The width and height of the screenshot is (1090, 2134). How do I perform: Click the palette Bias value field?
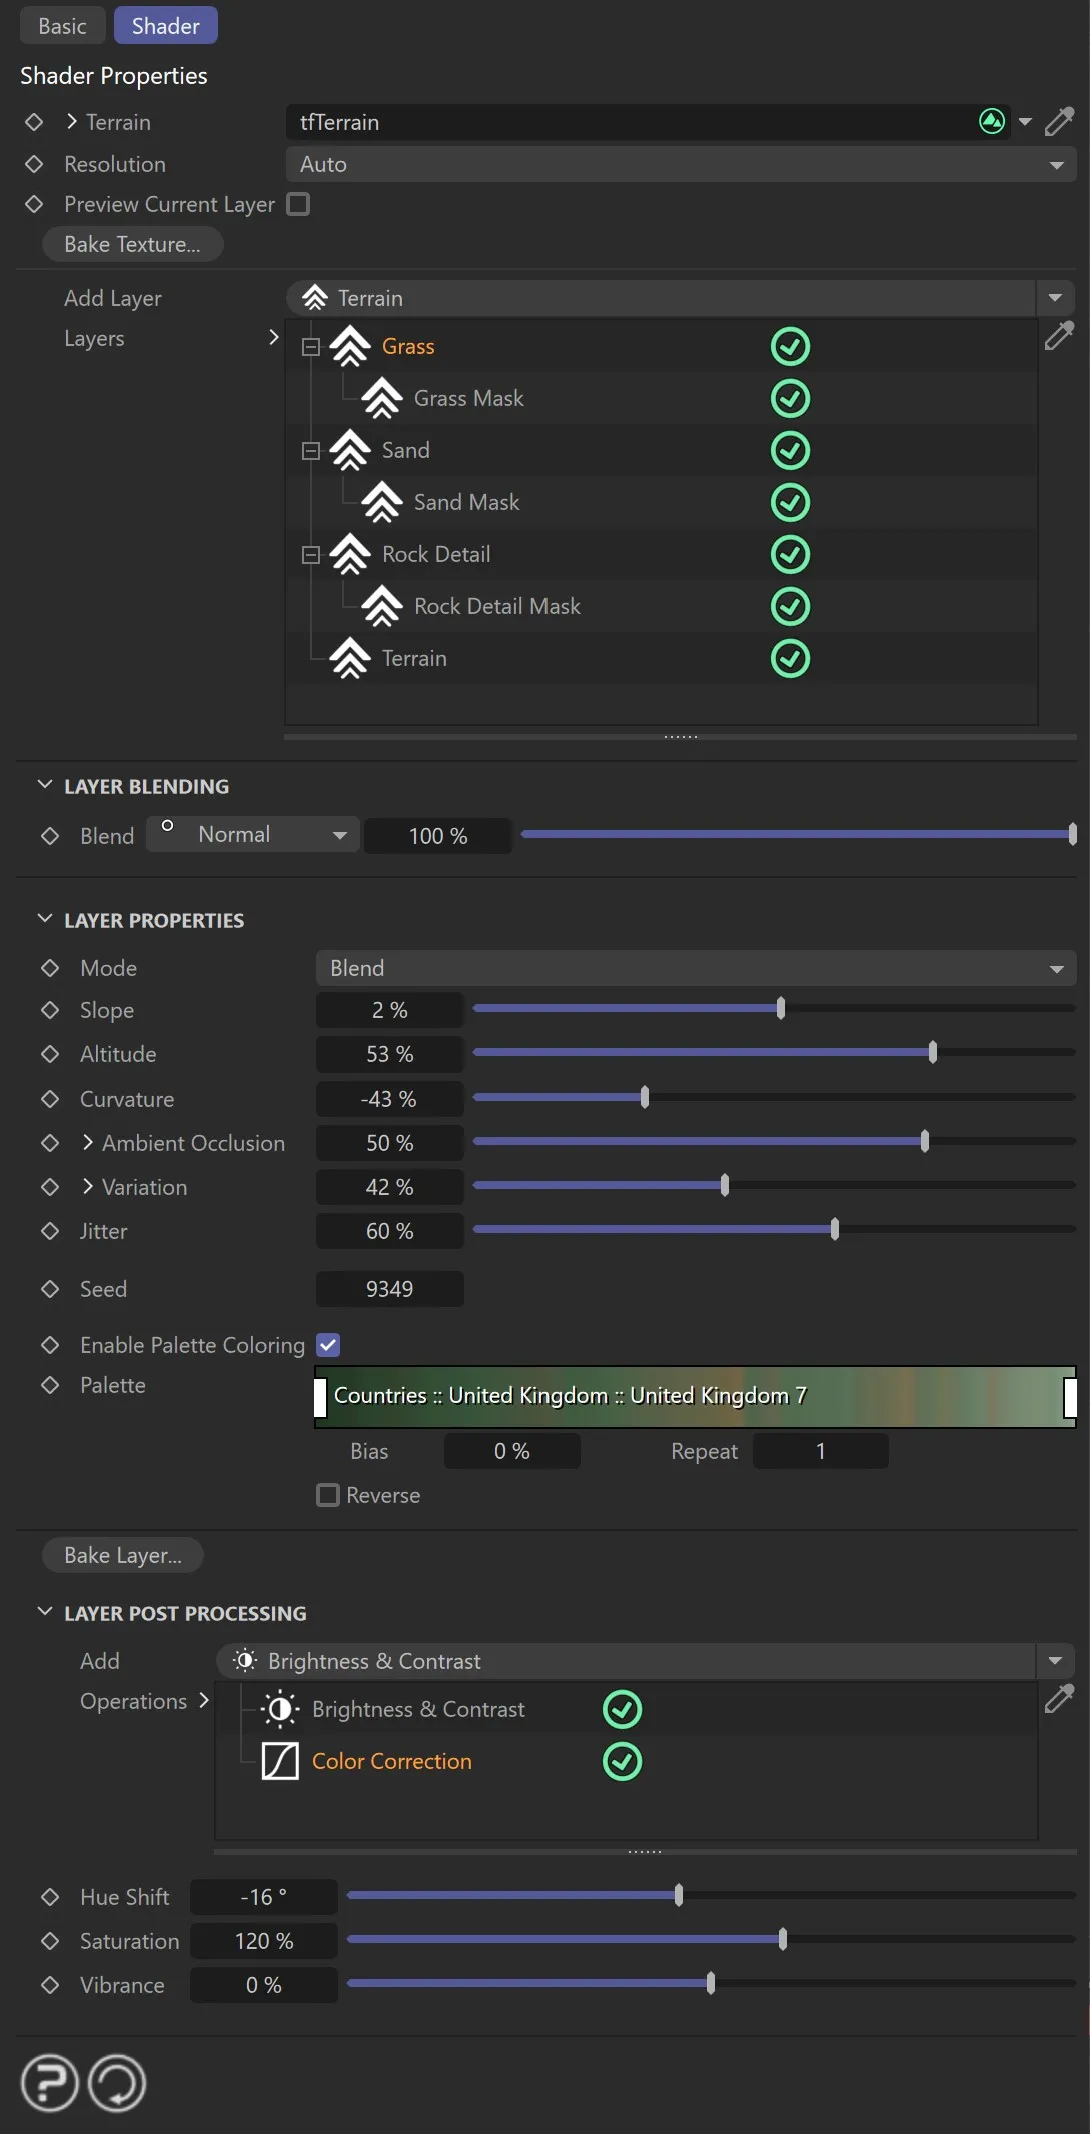point(512,1451)
